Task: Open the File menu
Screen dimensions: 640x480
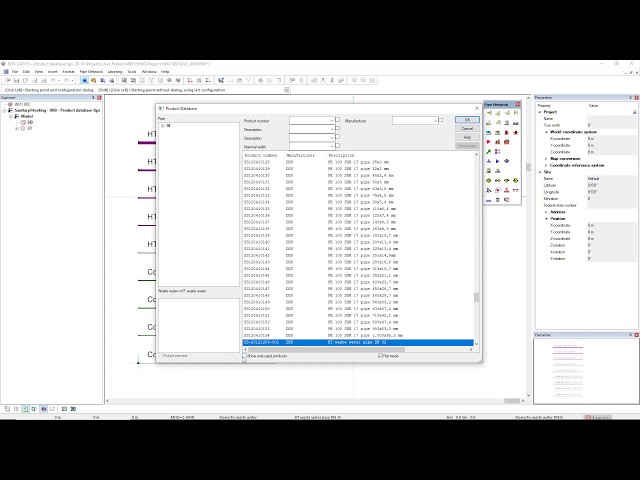Action: tap(15, 71)
